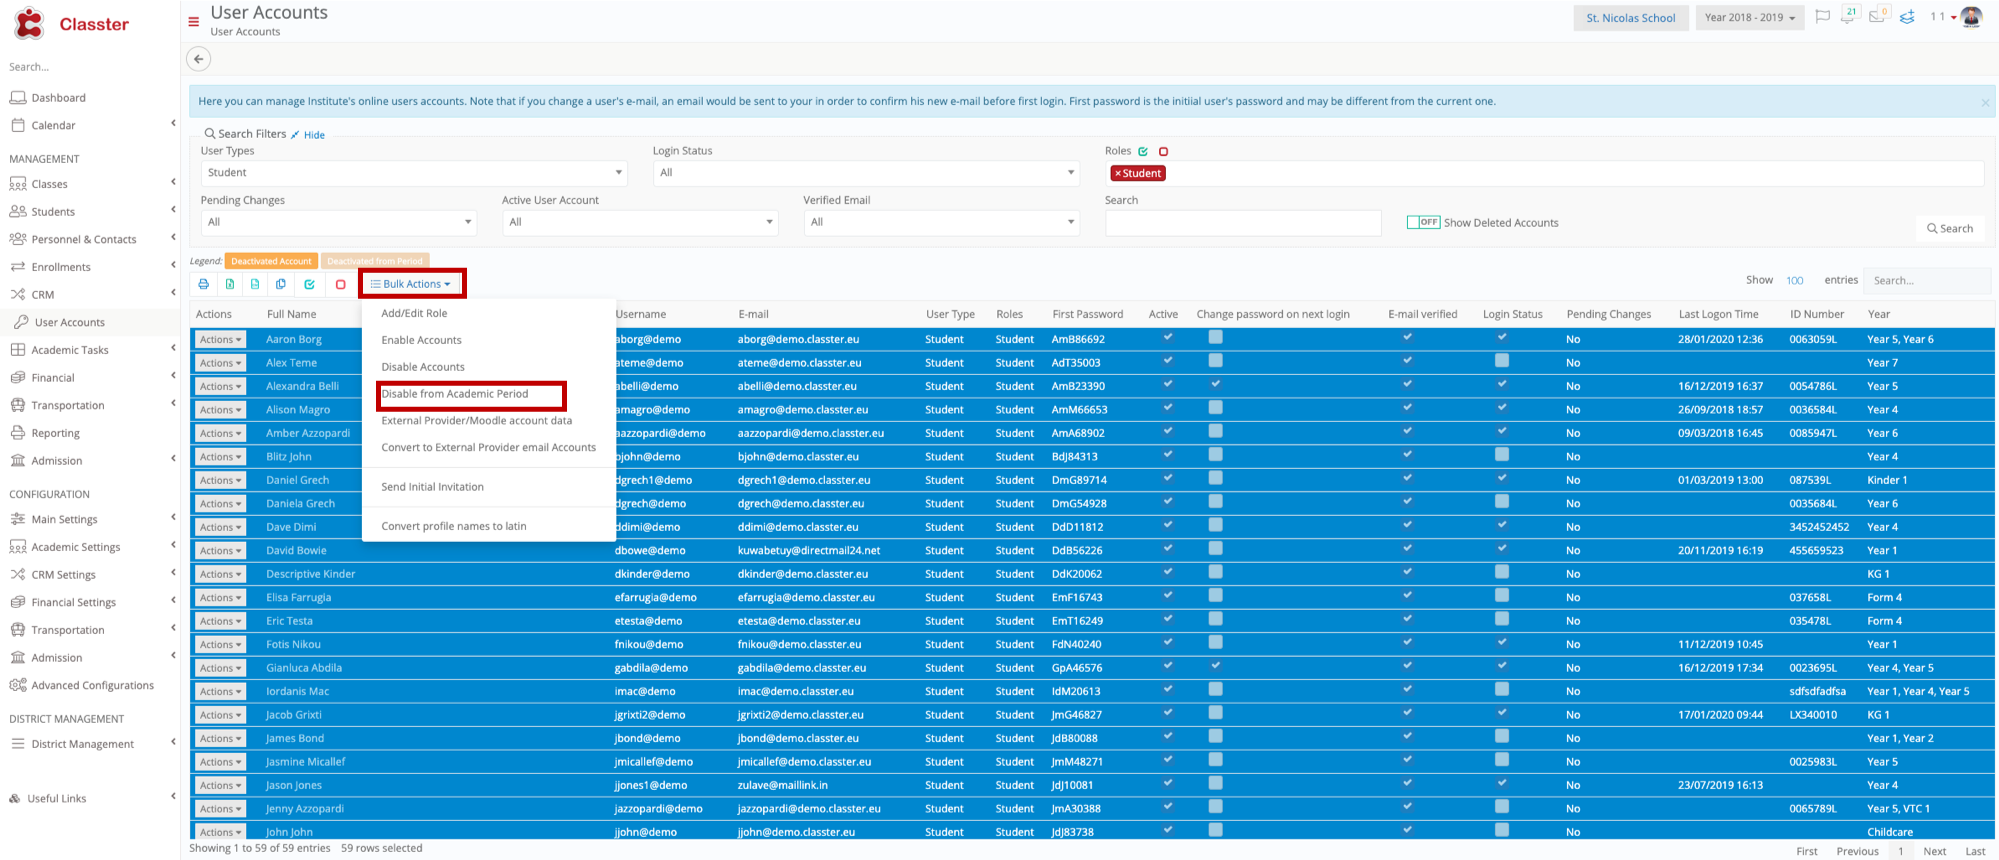
Task: Choose External Provider/Moodle account data
Action: coord(477,421)
